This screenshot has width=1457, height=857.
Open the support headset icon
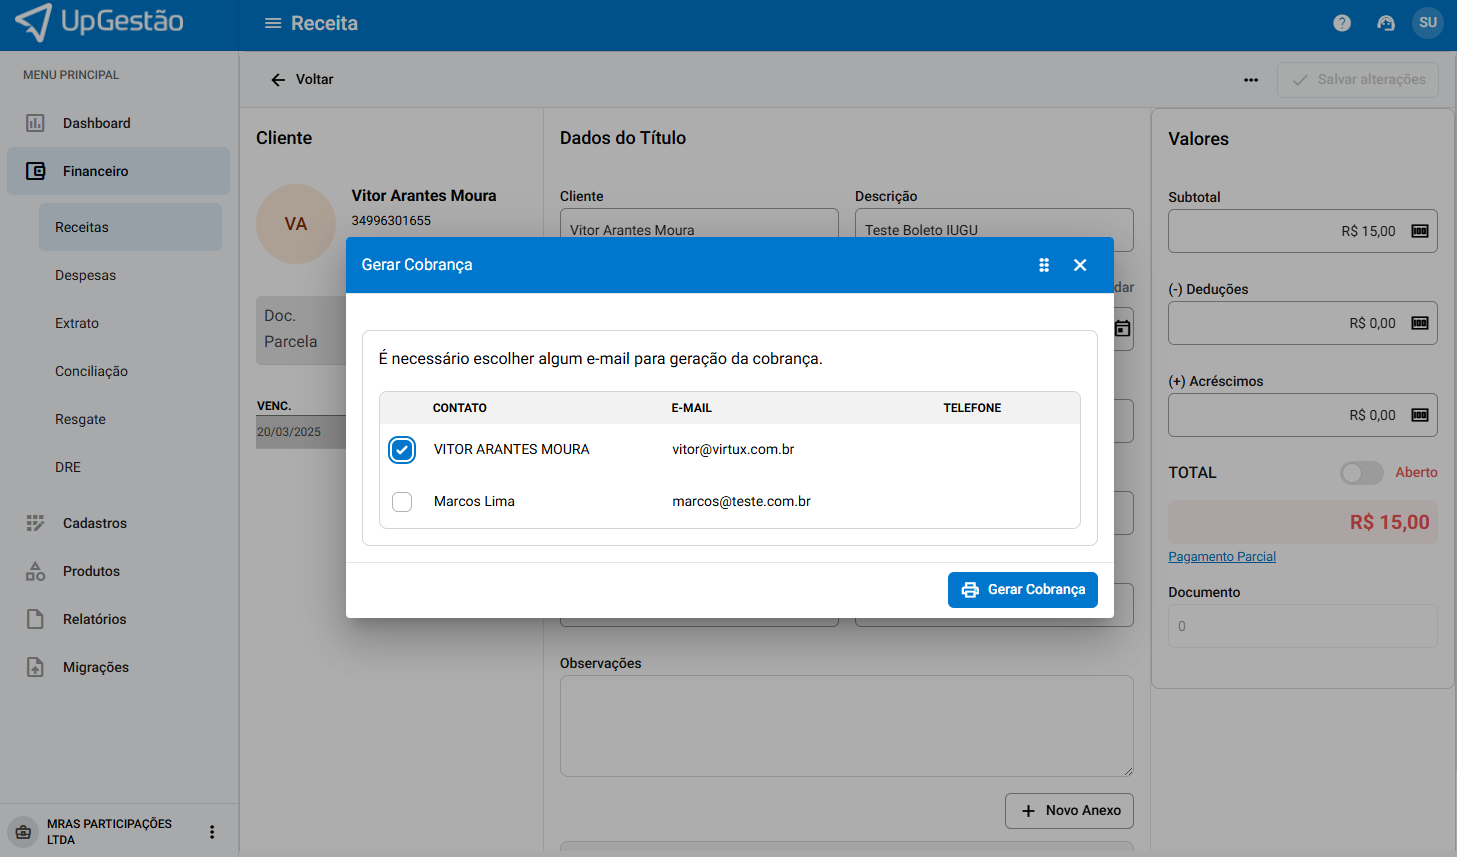[1386, 23]
